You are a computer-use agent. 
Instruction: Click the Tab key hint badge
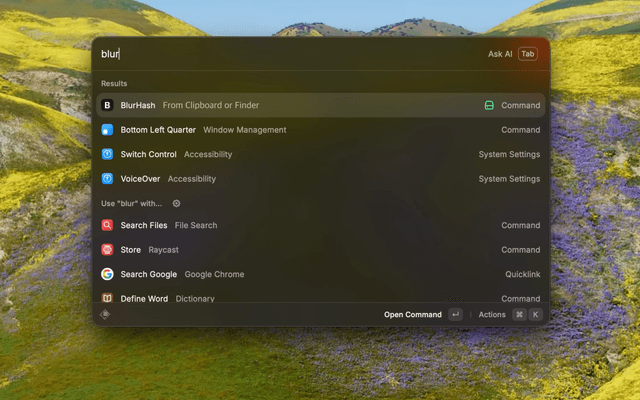pos(527,54)
